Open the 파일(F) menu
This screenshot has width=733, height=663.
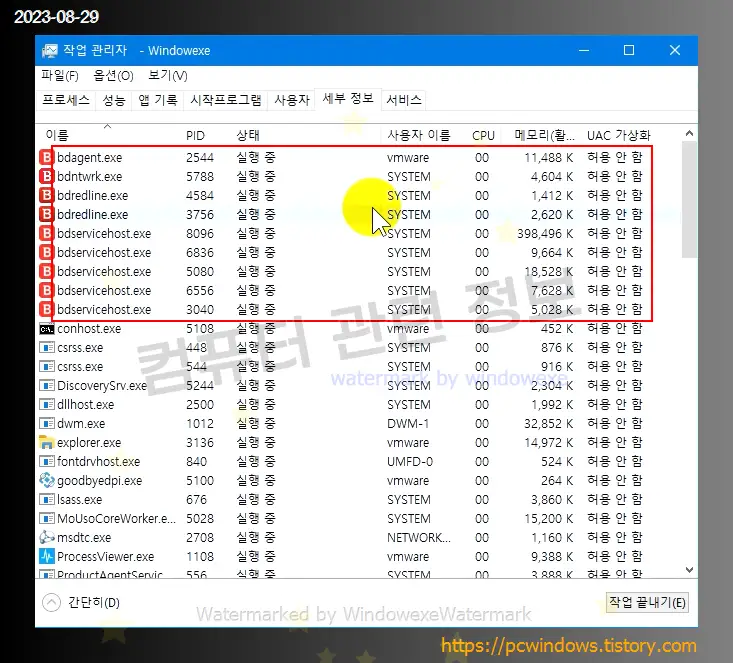point(60,75)
